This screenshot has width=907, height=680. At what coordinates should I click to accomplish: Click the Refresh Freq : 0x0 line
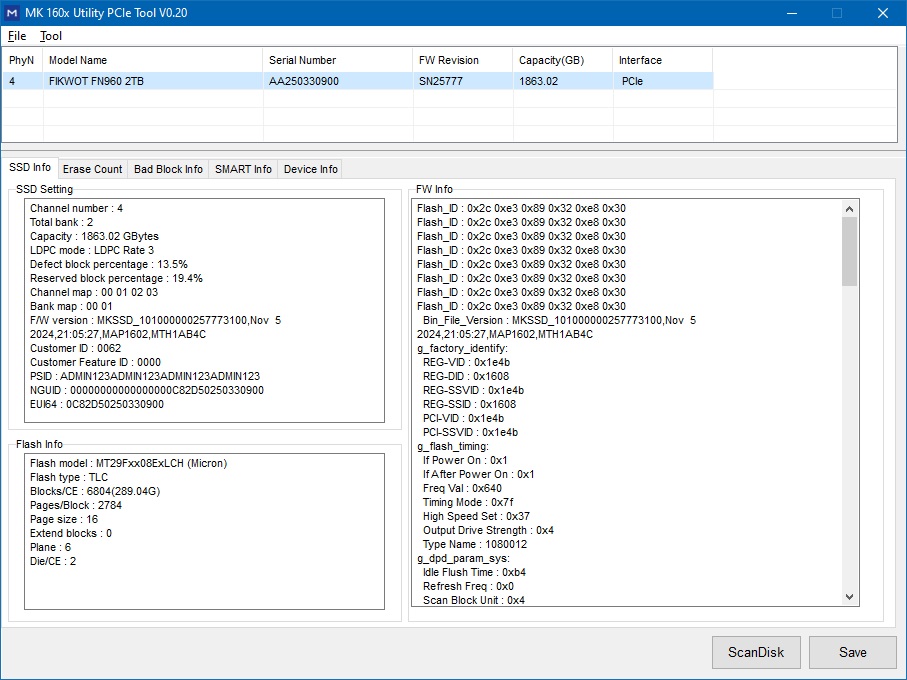[468, 586]
